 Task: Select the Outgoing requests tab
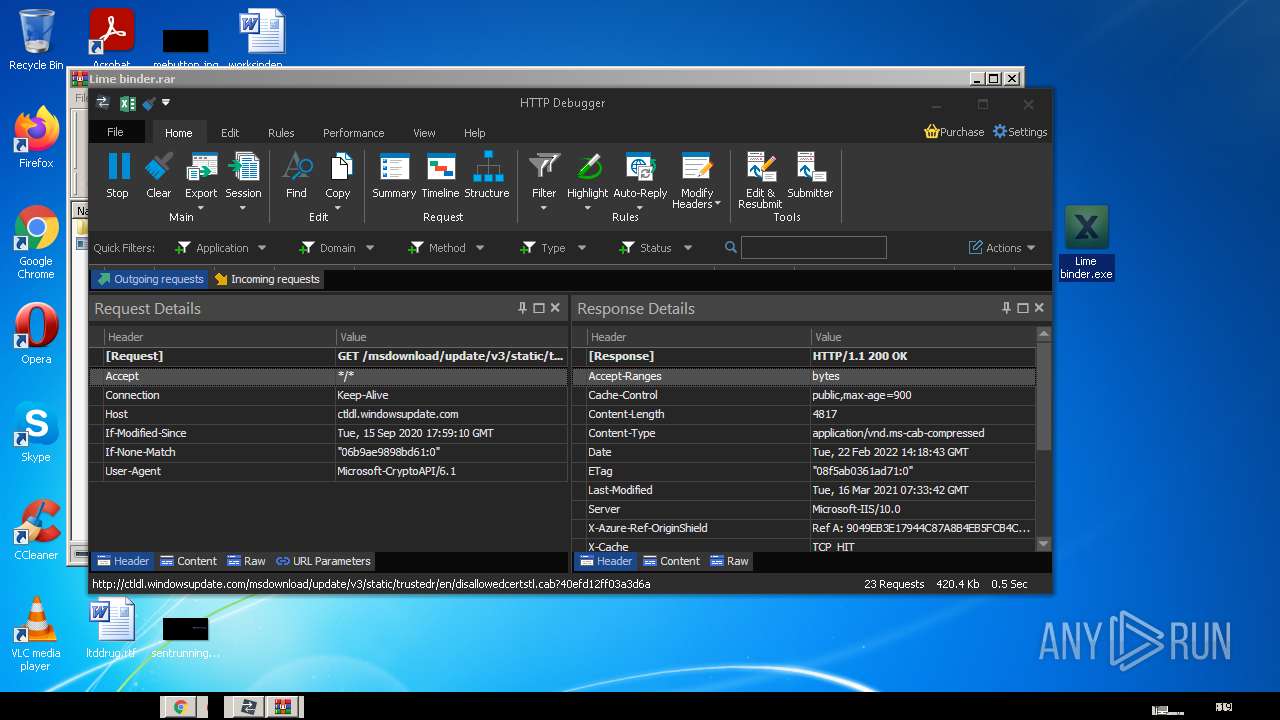(x=150, y=279)
